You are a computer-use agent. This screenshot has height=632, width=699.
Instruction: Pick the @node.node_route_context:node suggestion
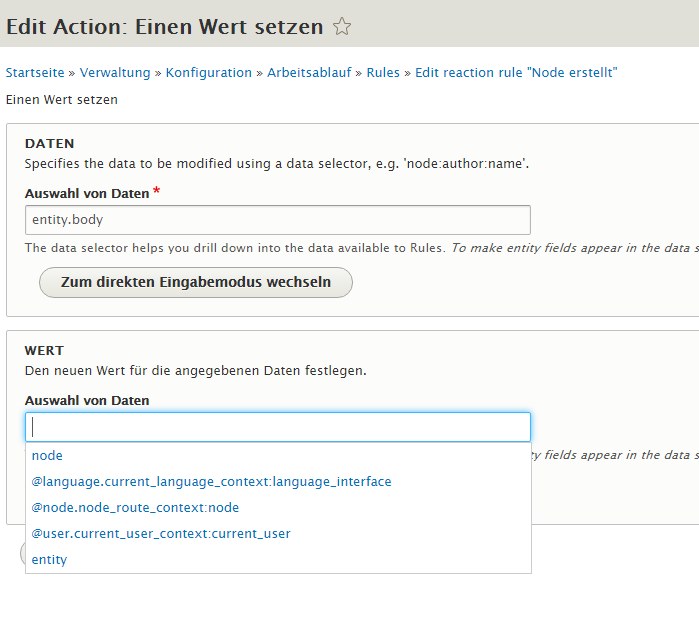coord(135,508)
